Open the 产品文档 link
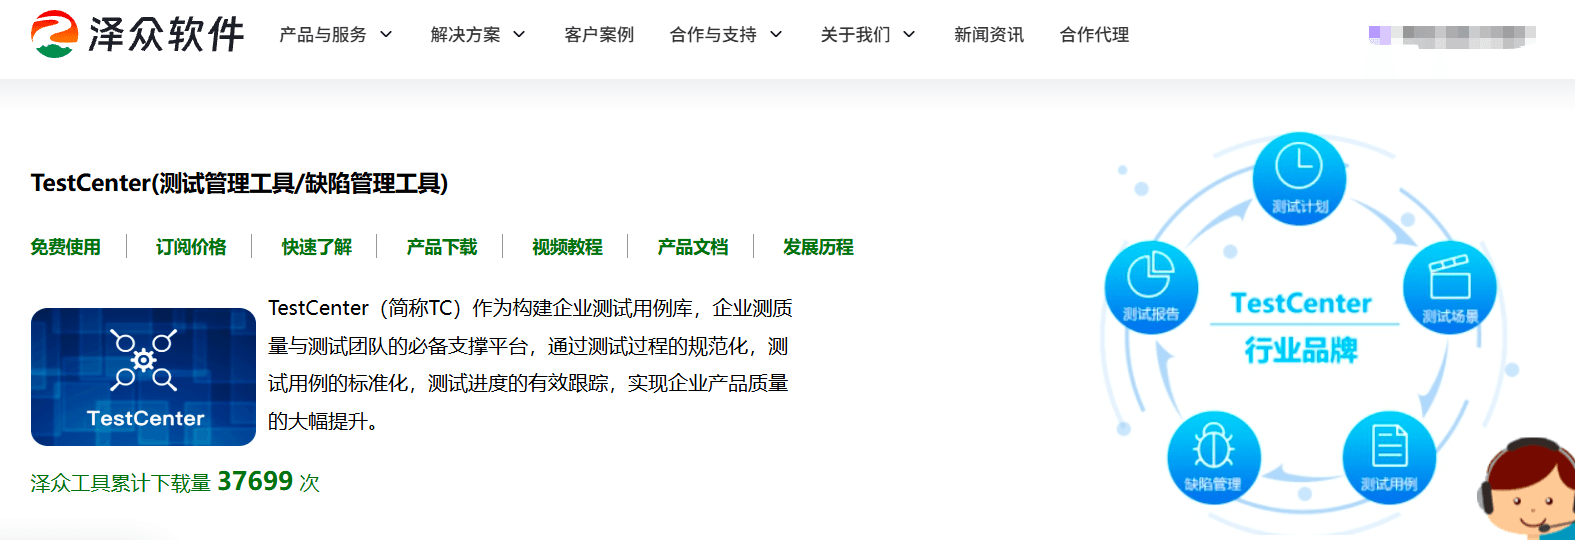This screenshot has height=540, width=1575. point(693,247)
